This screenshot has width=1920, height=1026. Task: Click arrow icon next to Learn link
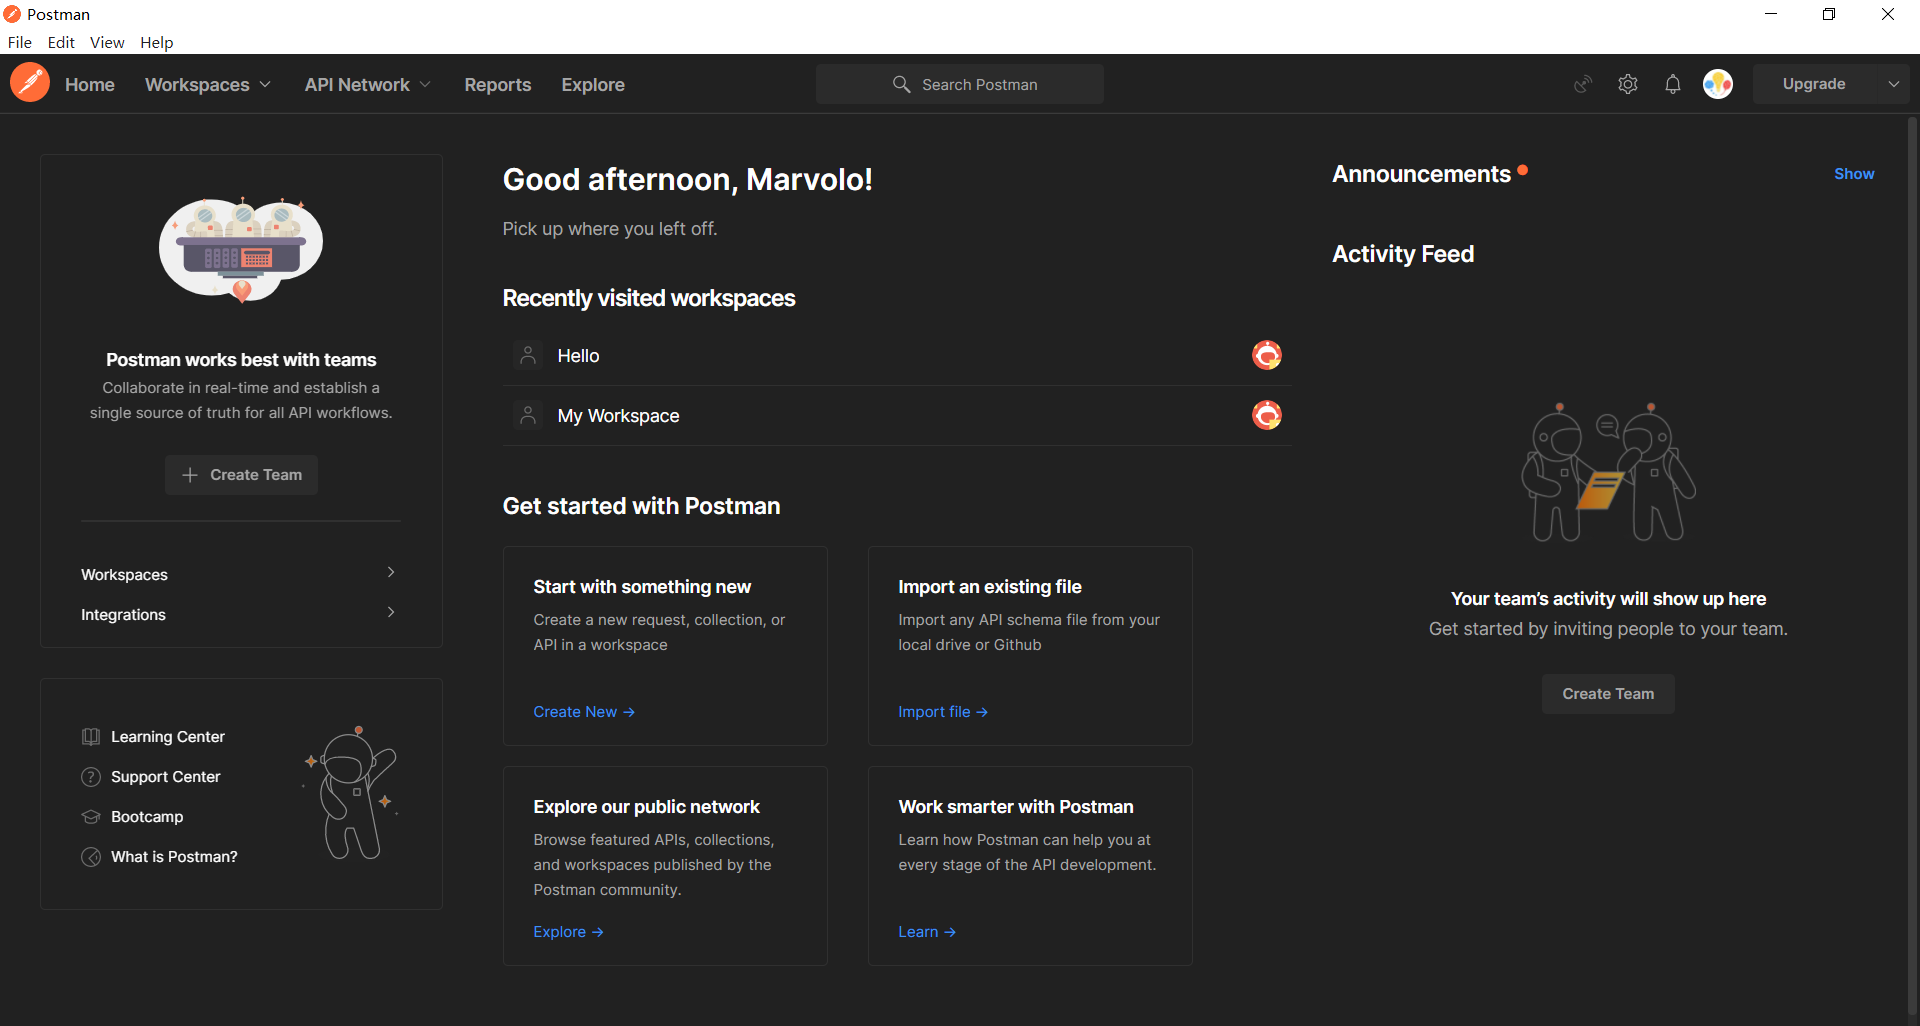tap(950, 932)
